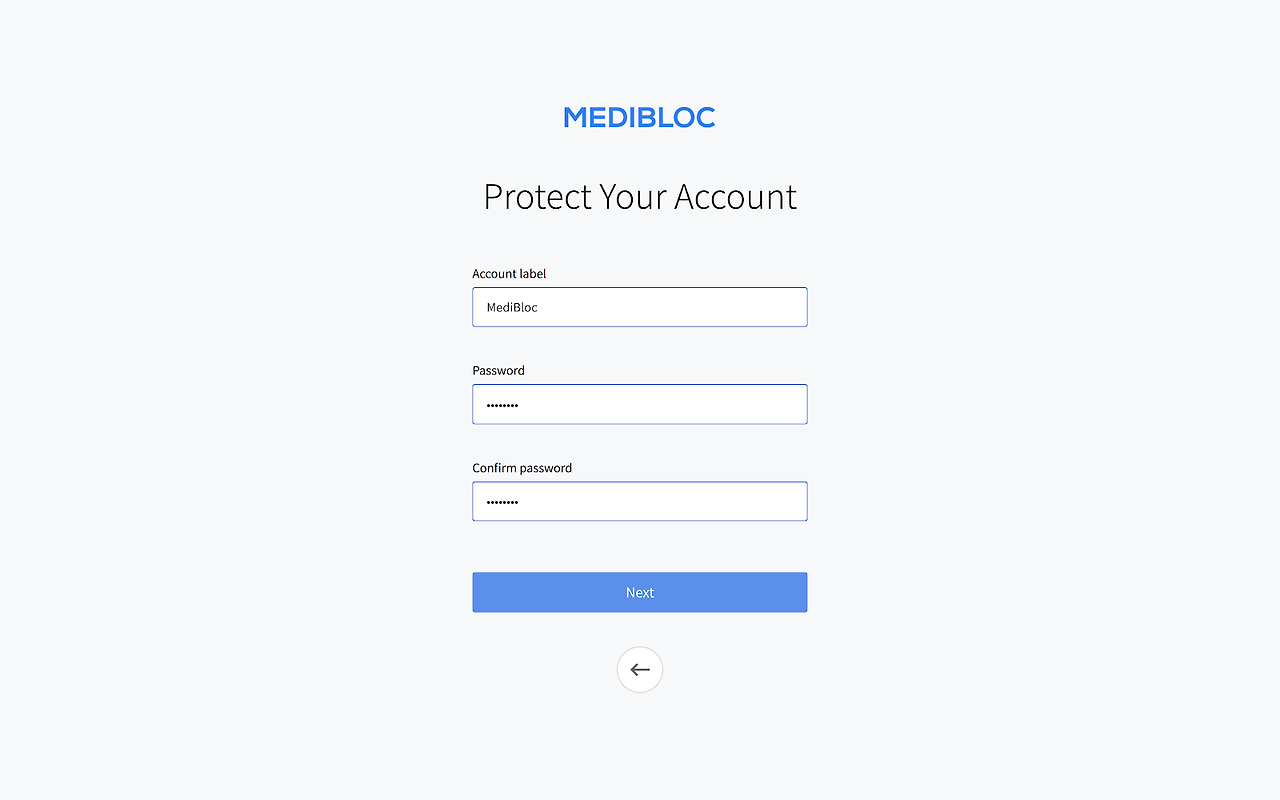The image size is (1280, 800).
Task: Click the field containing MediBloc text
Action: [639, 306]
